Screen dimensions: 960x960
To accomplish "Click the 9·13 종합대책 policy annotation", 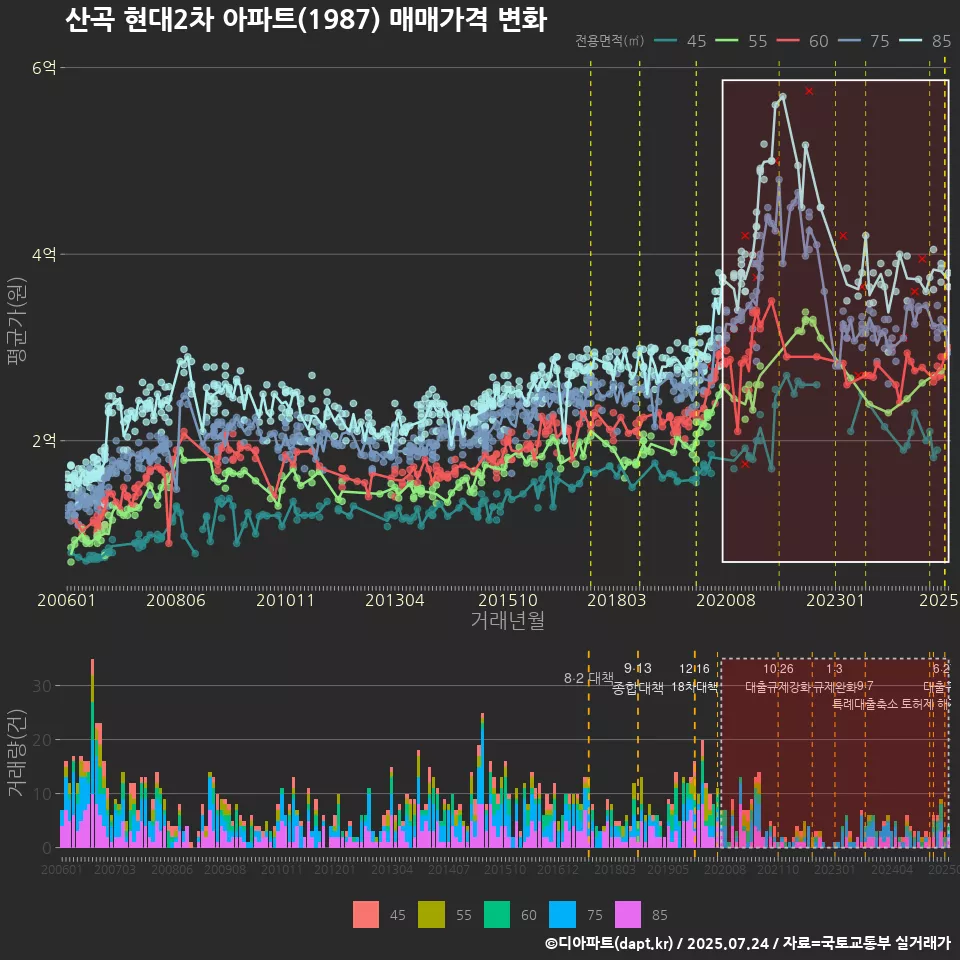I will 637,678.
